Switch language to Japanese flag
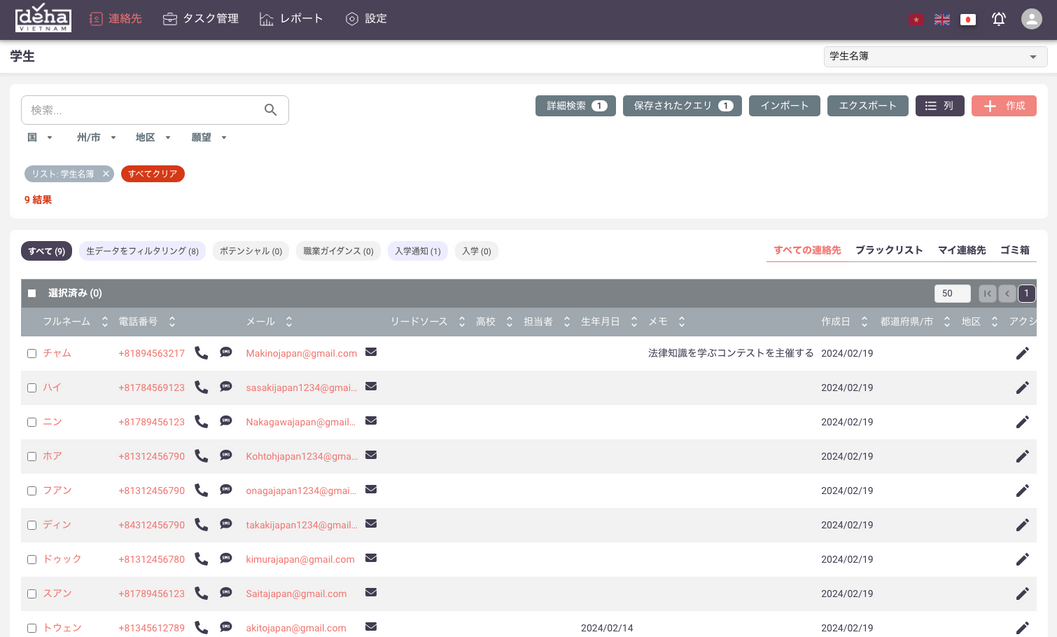The width and height of the screenshot is (1057, 637). click(967, 19)
